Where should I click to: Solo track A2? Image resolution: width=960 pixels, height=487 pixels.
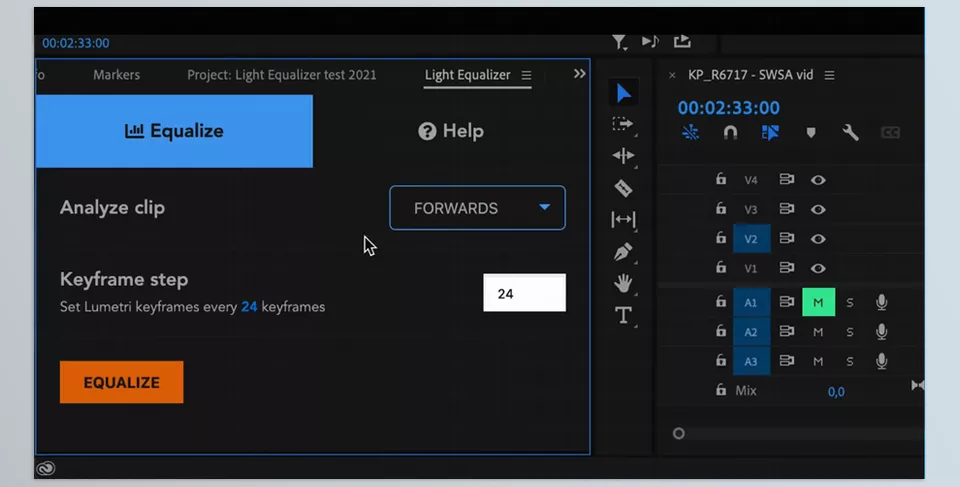pos(850,332)
